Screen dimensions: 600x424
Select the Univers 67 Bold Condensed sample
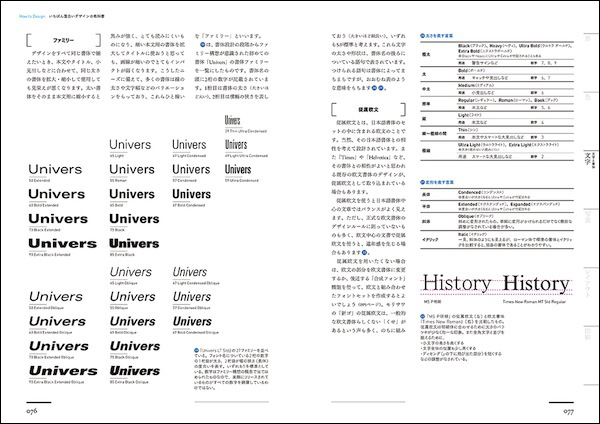tap(194, 192)
